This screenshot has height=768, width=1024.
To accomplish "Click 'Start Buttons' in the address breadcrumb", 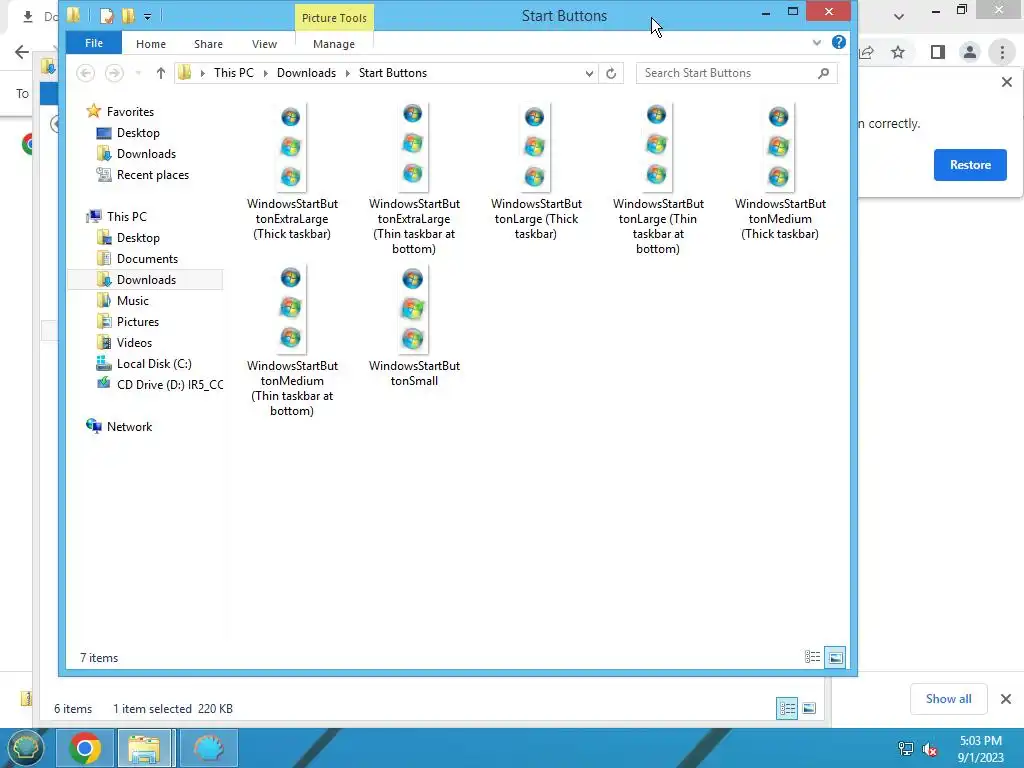I will click(393, 73).
